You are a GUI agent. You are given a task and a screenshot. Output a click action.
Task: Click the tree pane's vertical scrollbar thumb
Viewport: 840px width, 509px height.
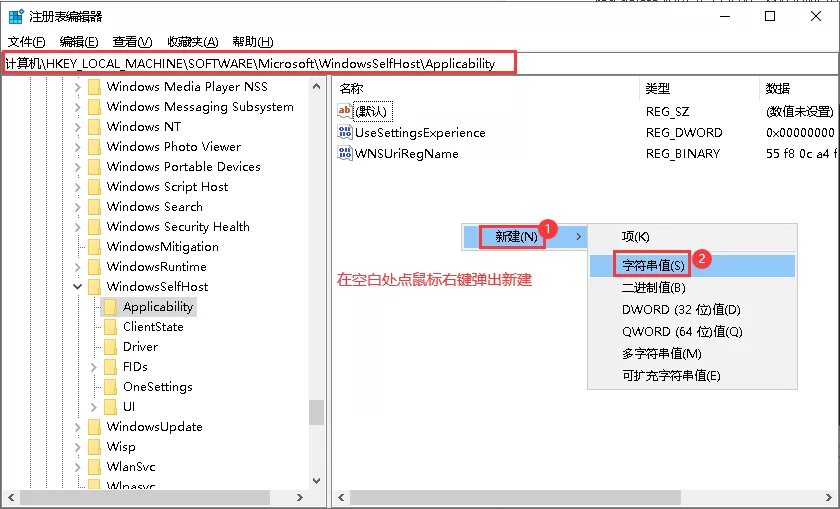317,413
